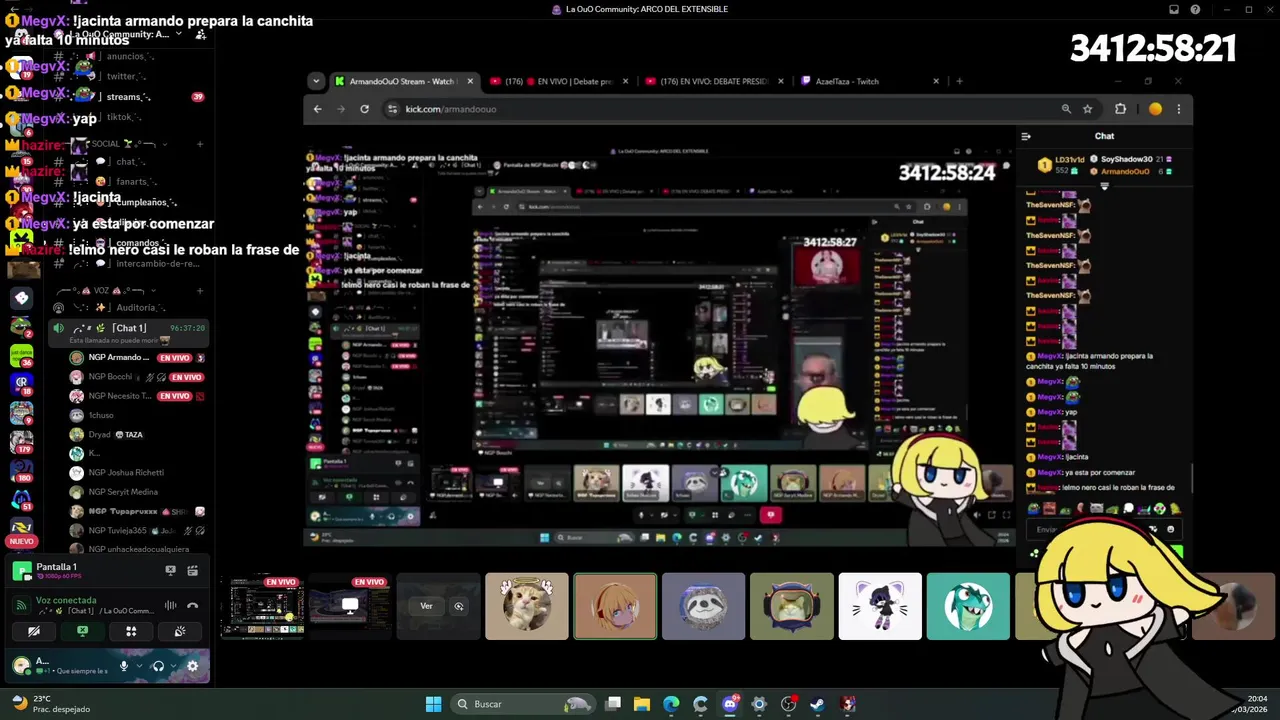Add a channel to the SOCIAL category
The width and height of the screenshot is (1280, 720).
coord(200,144)
